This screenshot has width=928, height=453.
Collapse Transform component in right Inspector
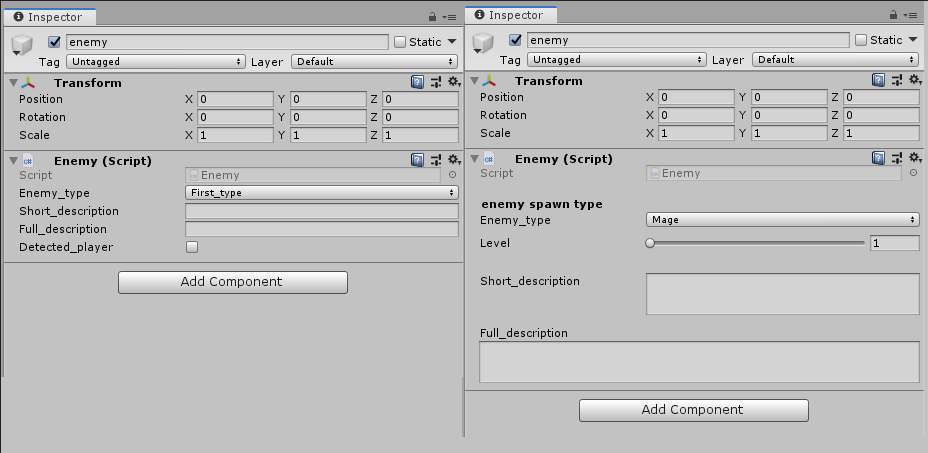pos(474,81)
